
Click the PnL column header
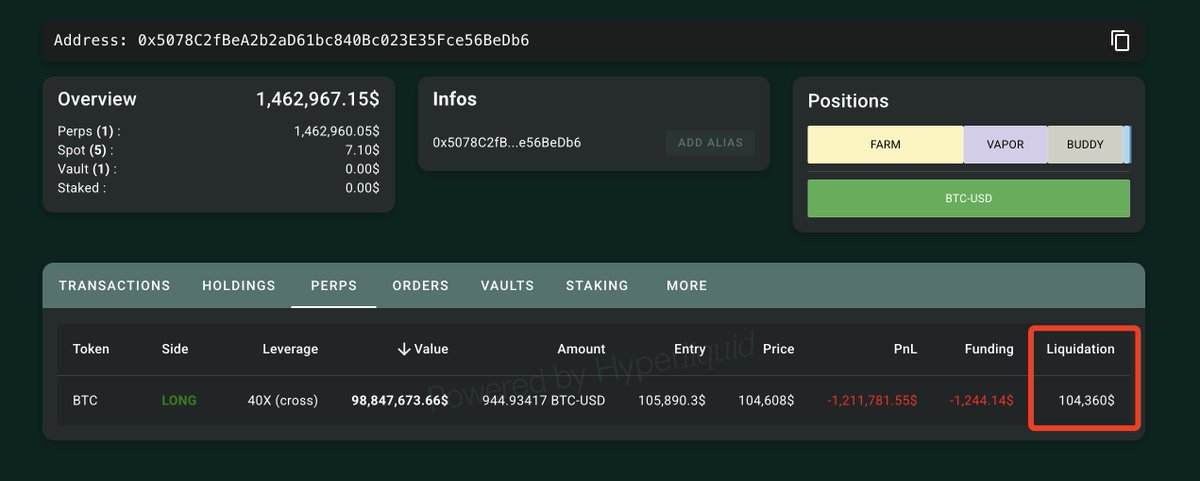(x=906, y=349)
